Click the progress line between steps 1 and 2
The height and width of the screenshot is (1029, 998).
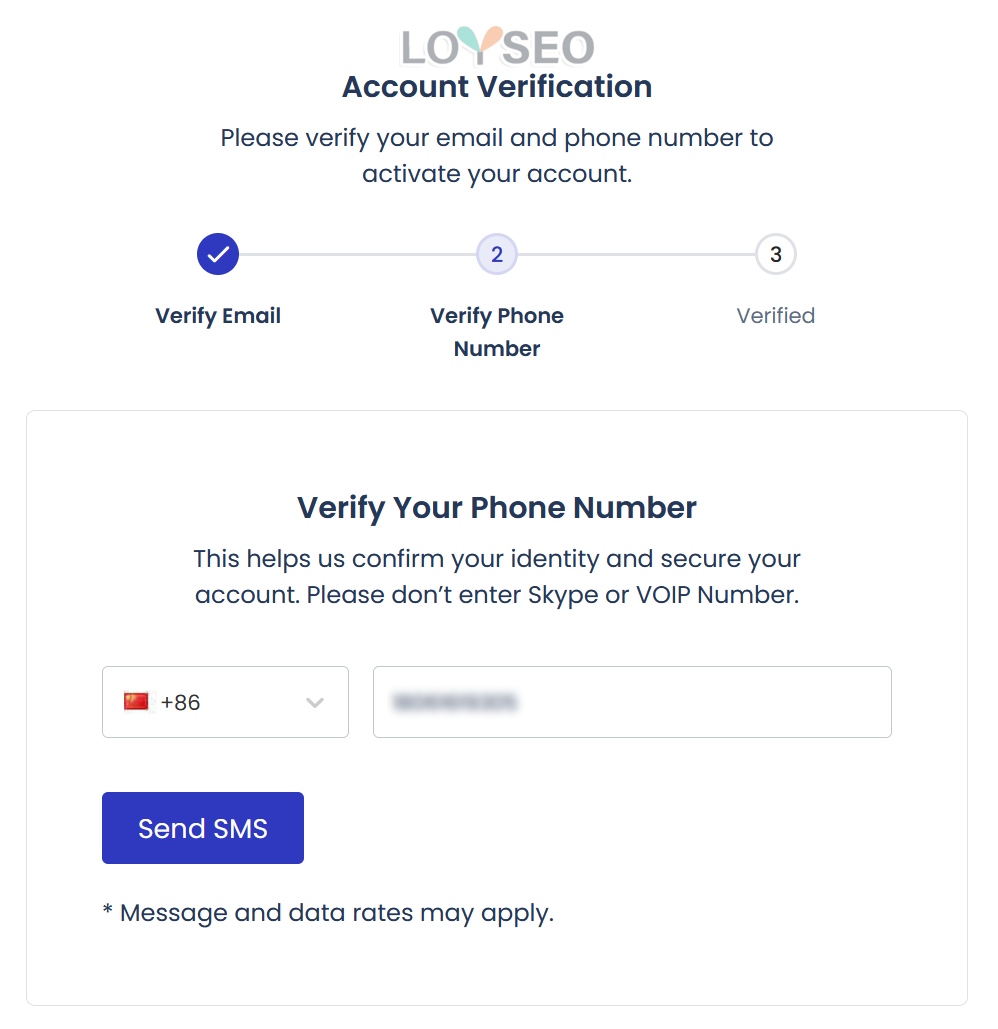pos(358,254)
